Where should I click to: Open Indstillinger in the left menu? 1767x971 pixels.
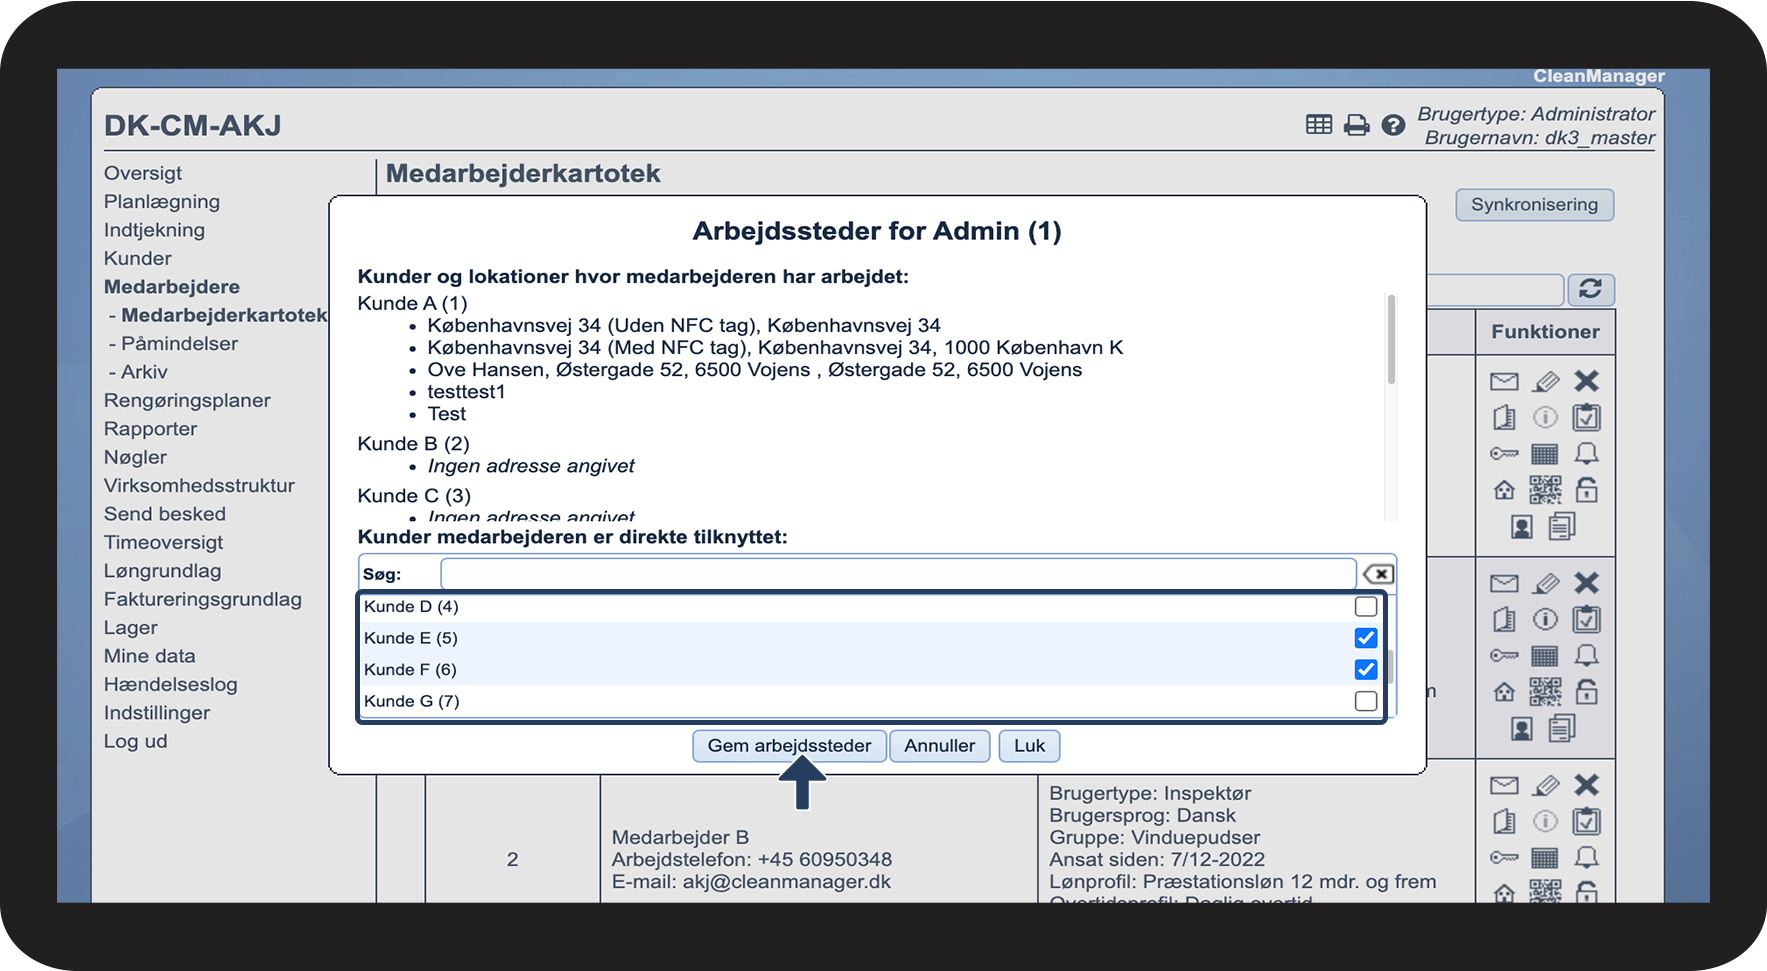click(157, 713)
